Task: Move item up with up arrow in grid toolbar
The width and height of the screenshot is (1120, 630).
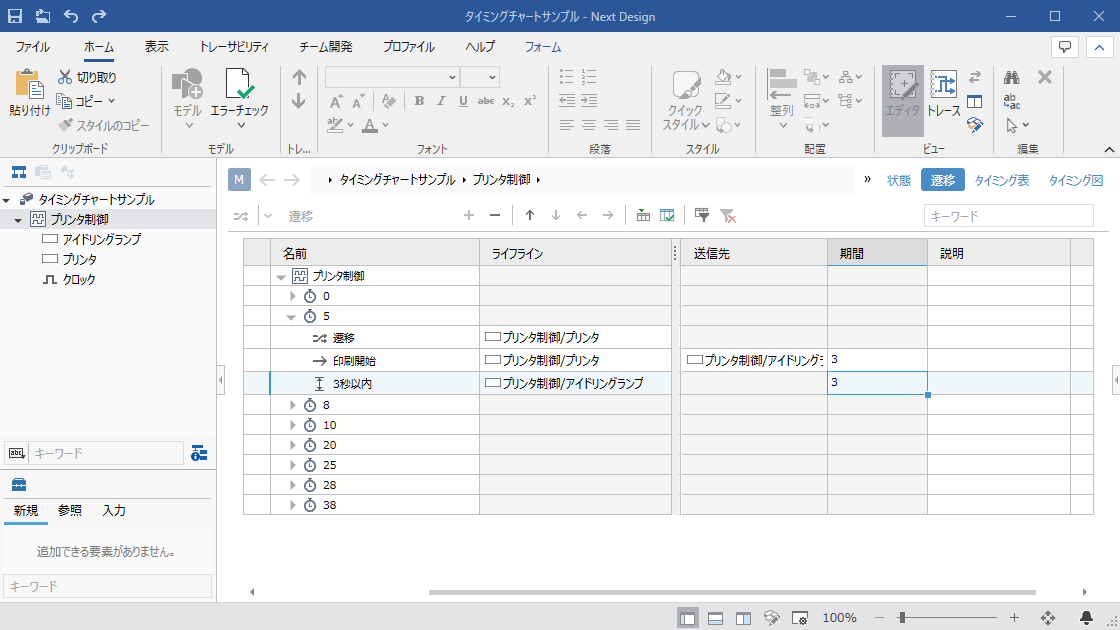Action: [530, 215]
